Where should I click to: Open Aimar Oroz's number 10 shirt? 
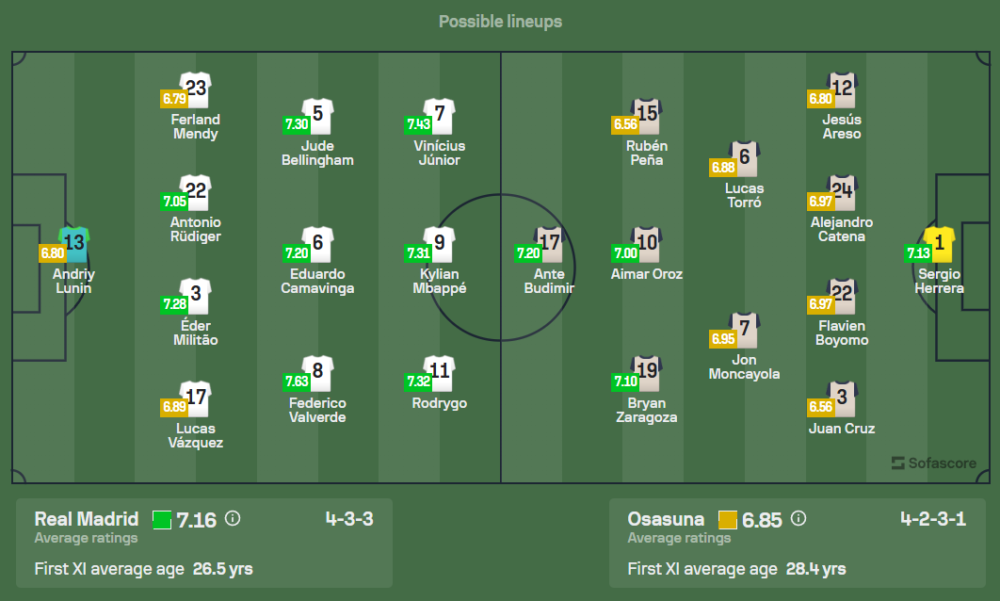(647, 242)
